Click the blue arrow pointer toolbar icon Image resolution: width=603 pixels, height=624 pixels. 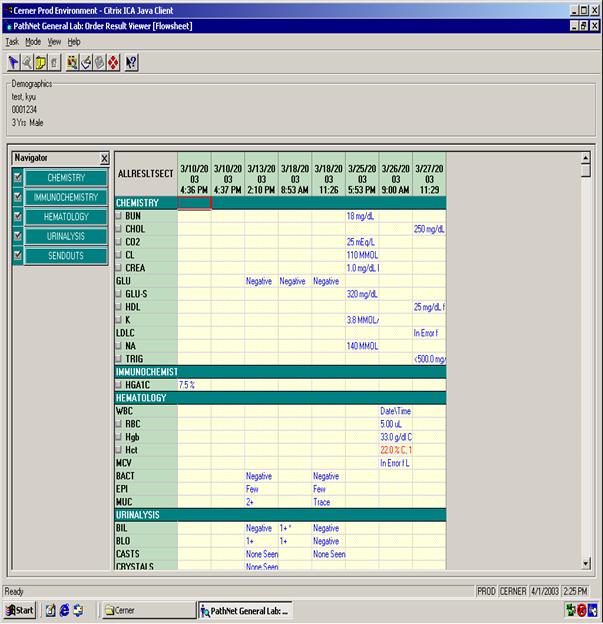[x=14, y=62]
